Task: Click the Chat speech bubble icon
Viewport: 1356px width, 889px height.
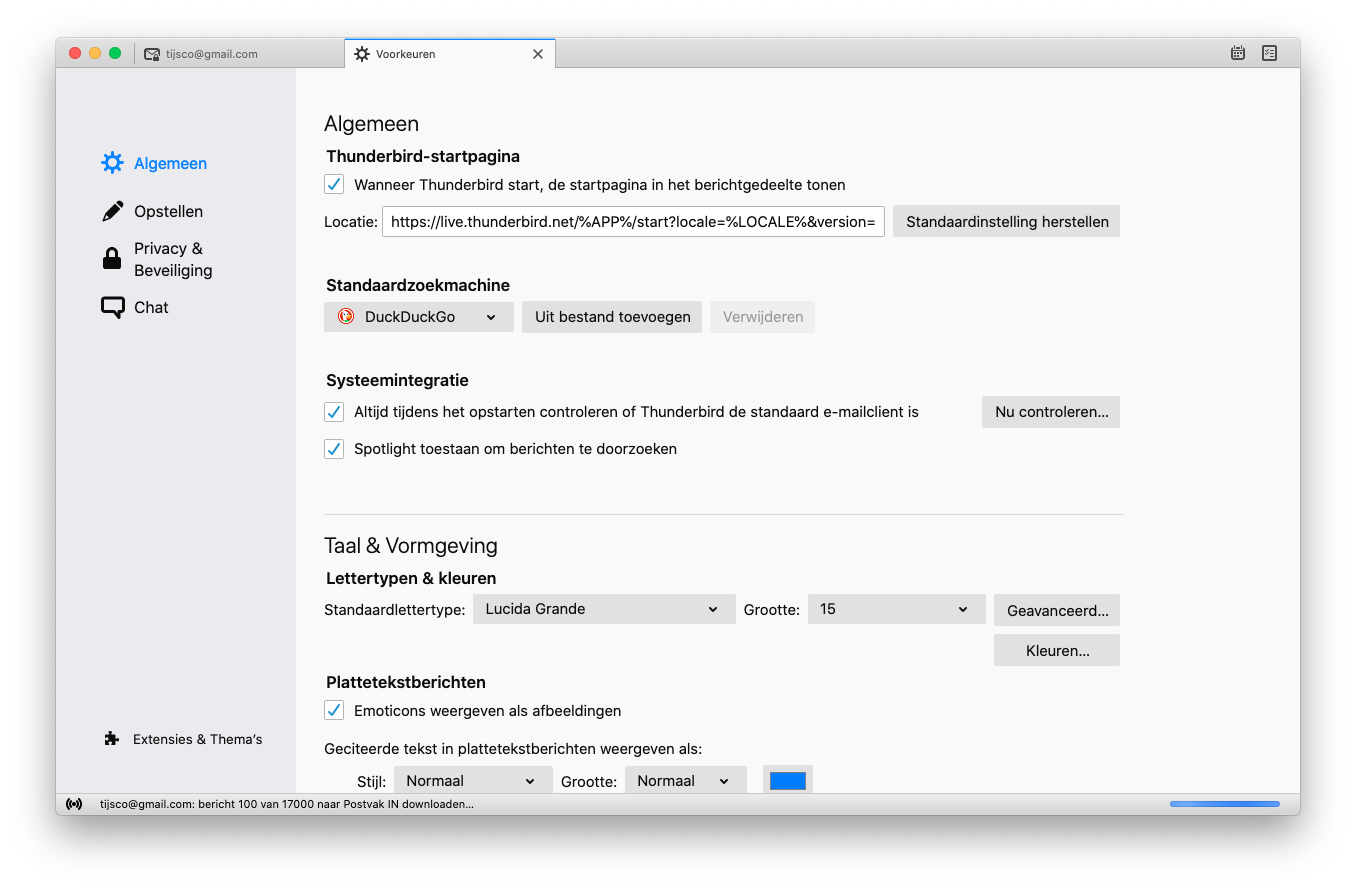Action: 112,307
